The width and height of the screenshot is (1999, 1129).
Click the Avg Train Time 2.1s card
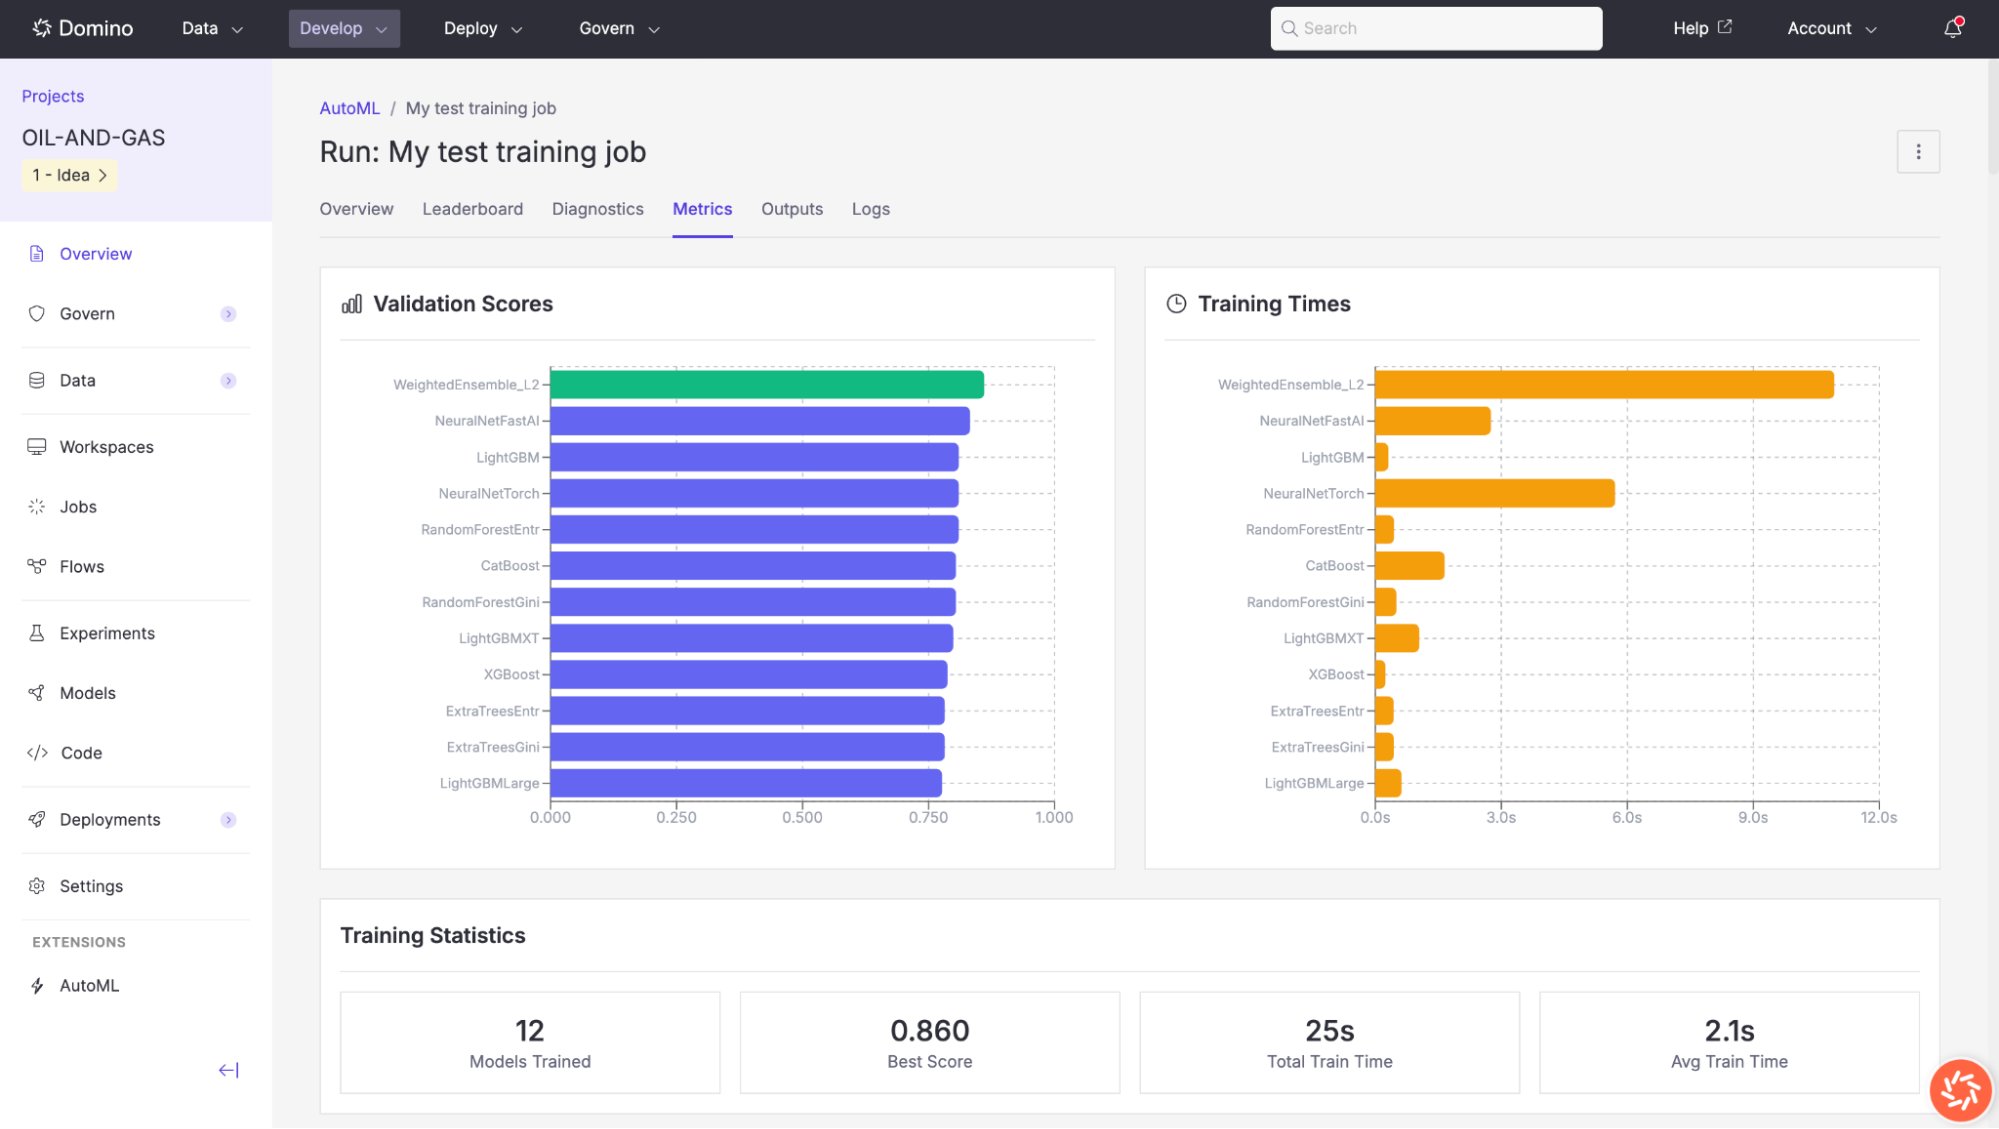[x=1729, y=1043]
